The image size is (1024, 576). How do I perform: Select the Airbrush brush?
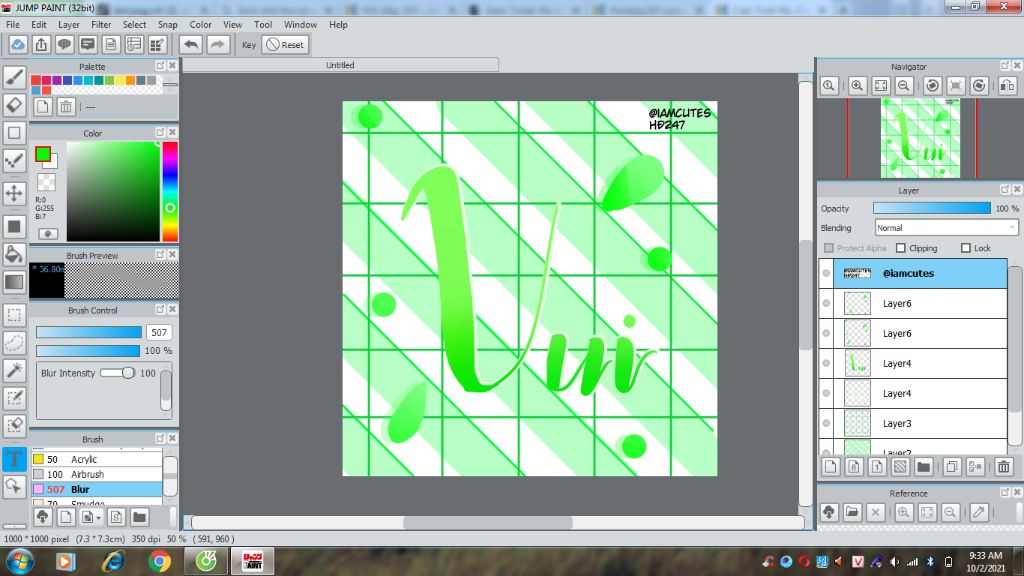[97, 474]
